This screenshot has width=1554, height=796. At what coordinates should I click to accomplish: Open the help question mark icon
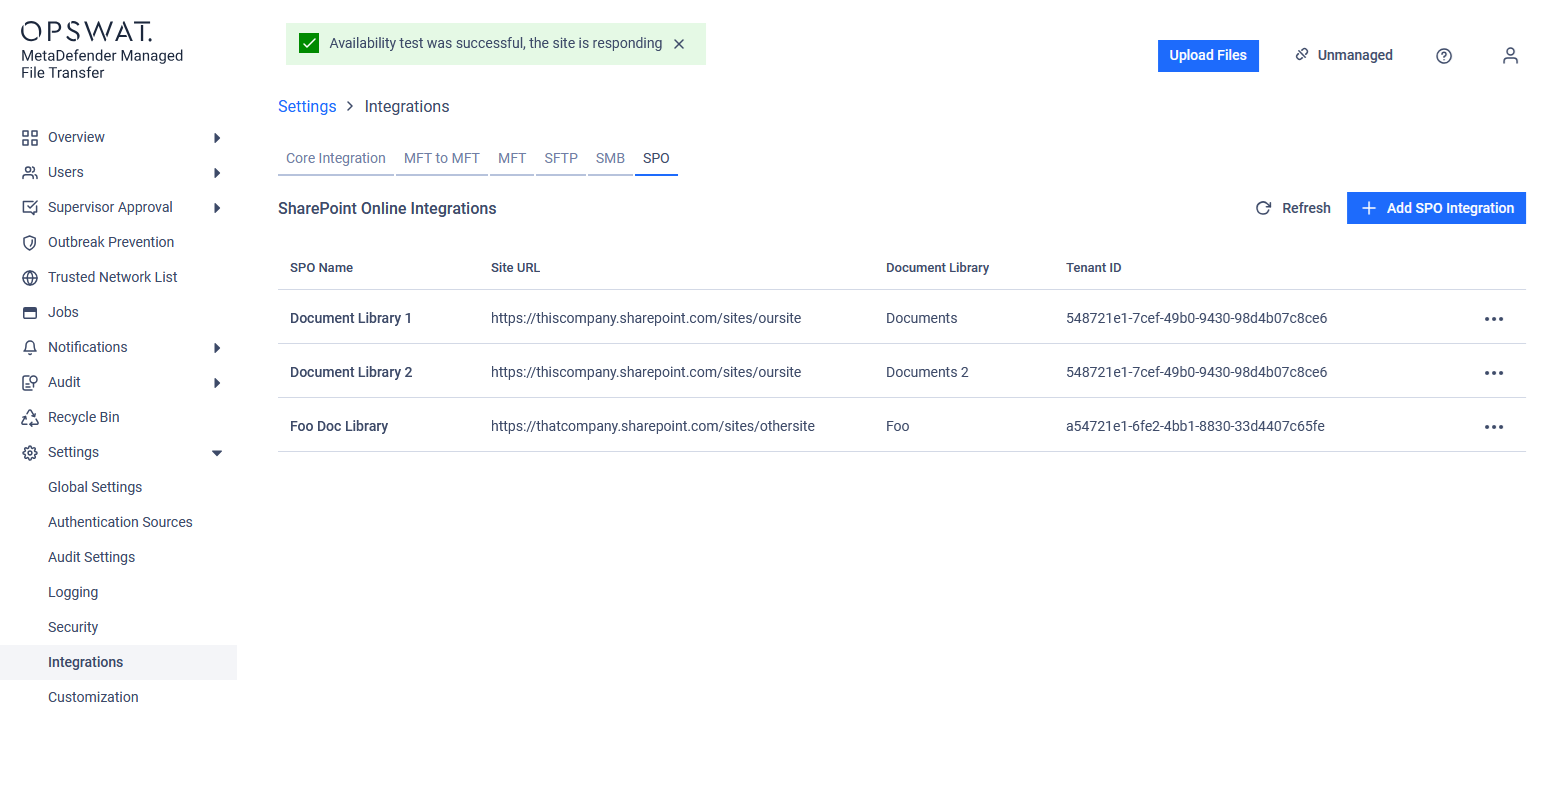click(1444, 56)
